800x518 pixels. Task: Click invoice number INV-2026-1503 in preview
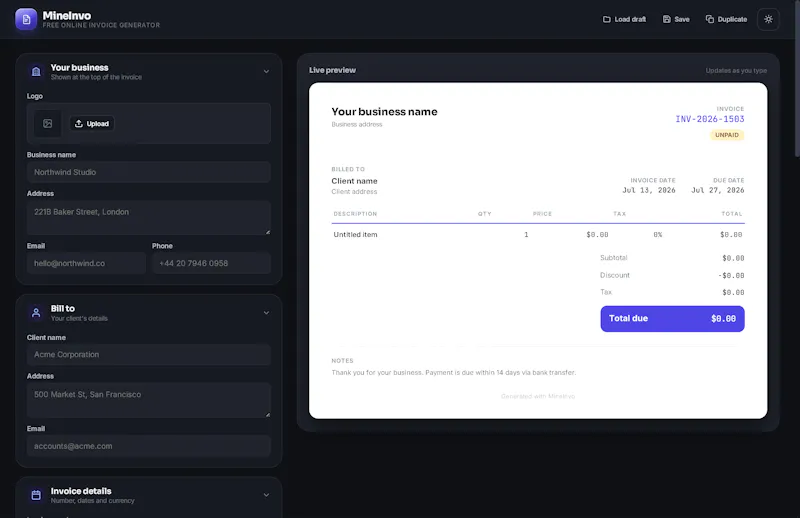click(710, 119)
